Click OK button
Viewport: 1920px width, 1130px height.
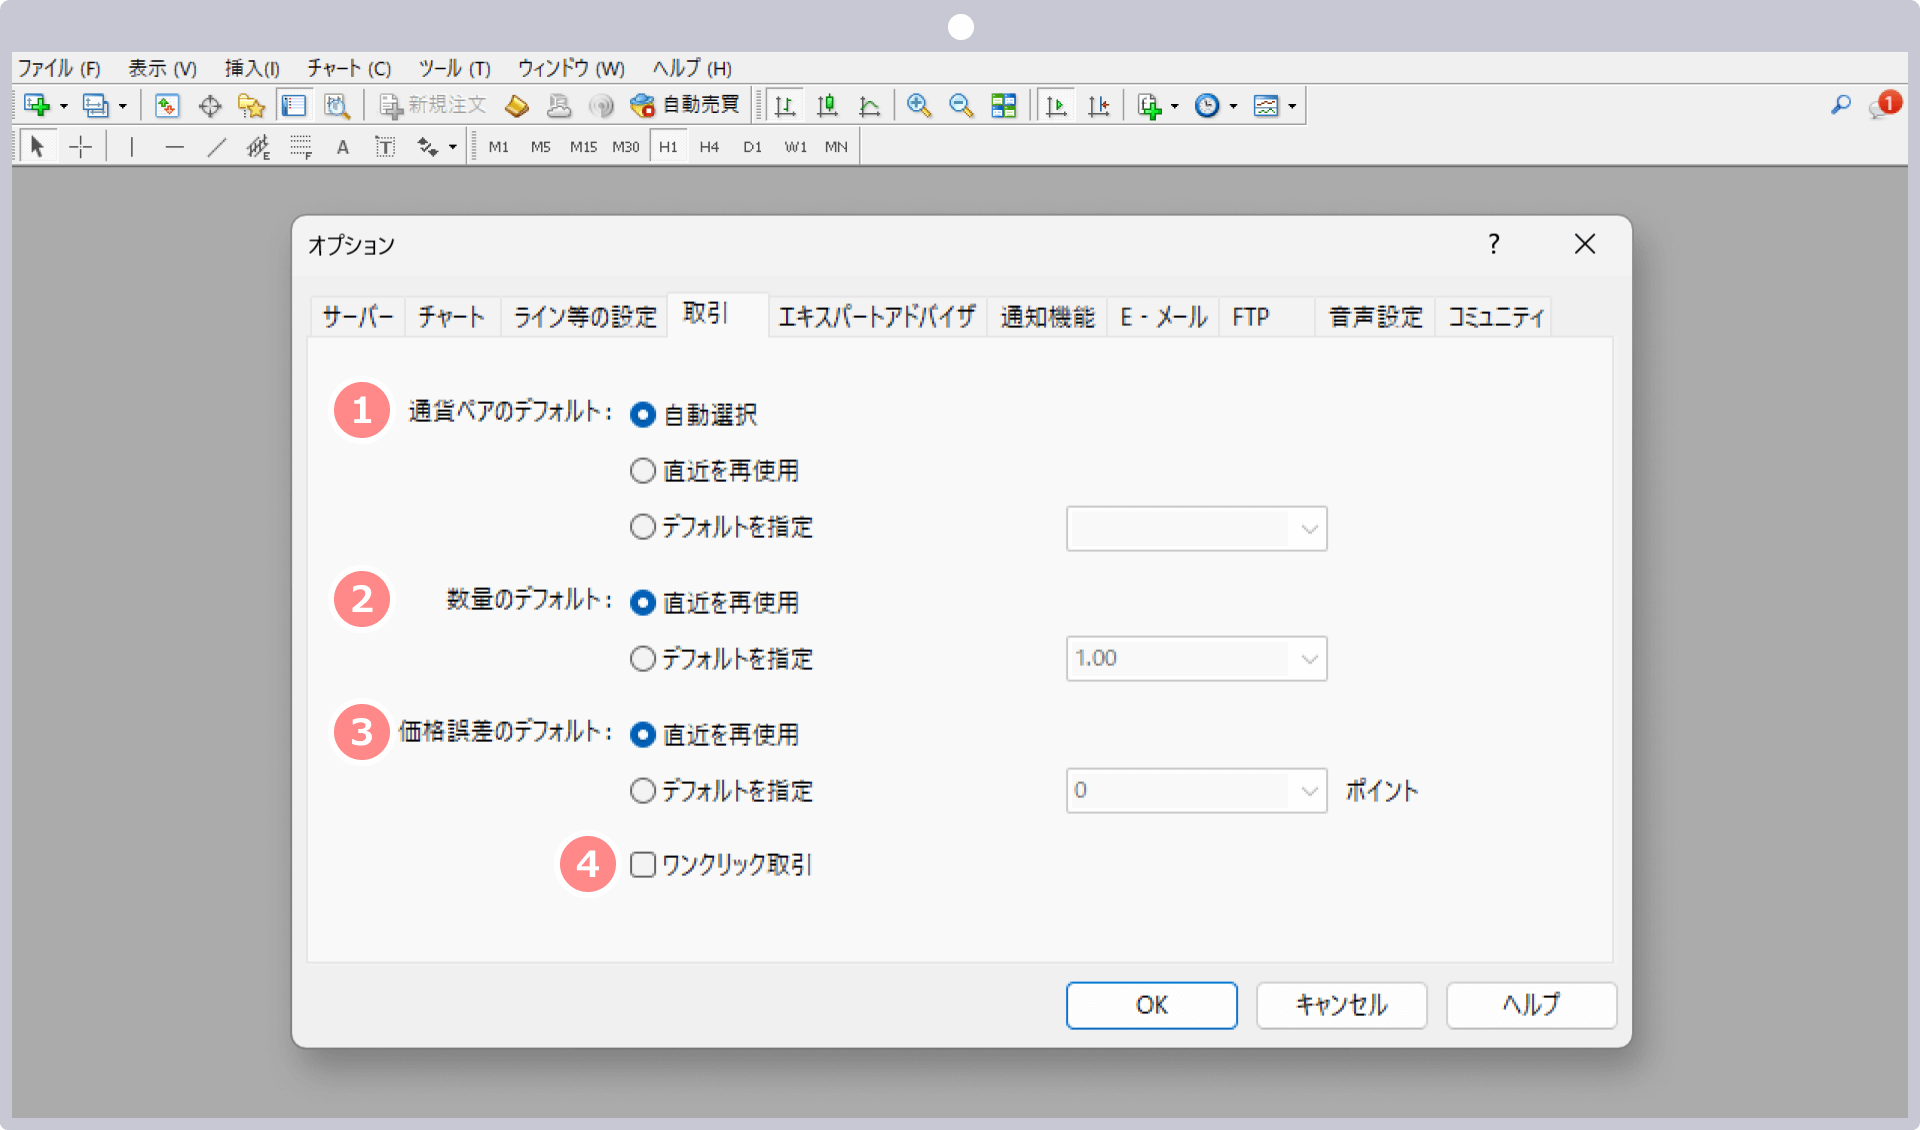(x=1151, y=1005)
